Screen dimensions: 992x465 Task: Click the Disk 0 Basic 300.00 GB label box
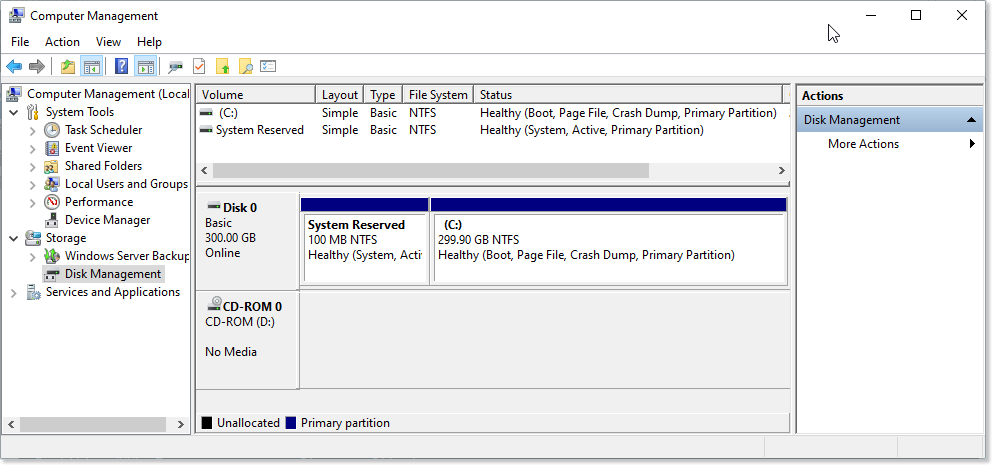click(247, 241)
